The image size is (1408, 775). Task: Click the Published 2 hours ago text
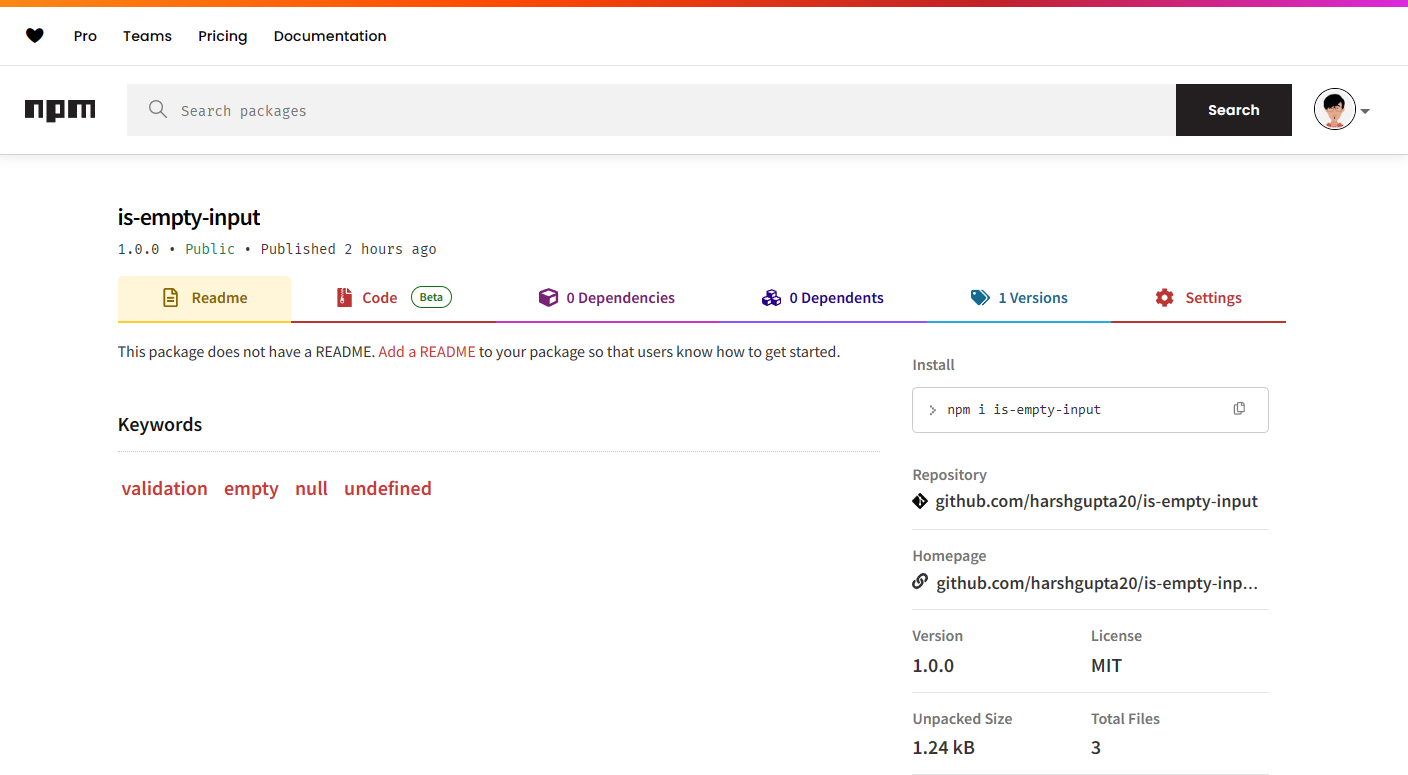[349, 249]
